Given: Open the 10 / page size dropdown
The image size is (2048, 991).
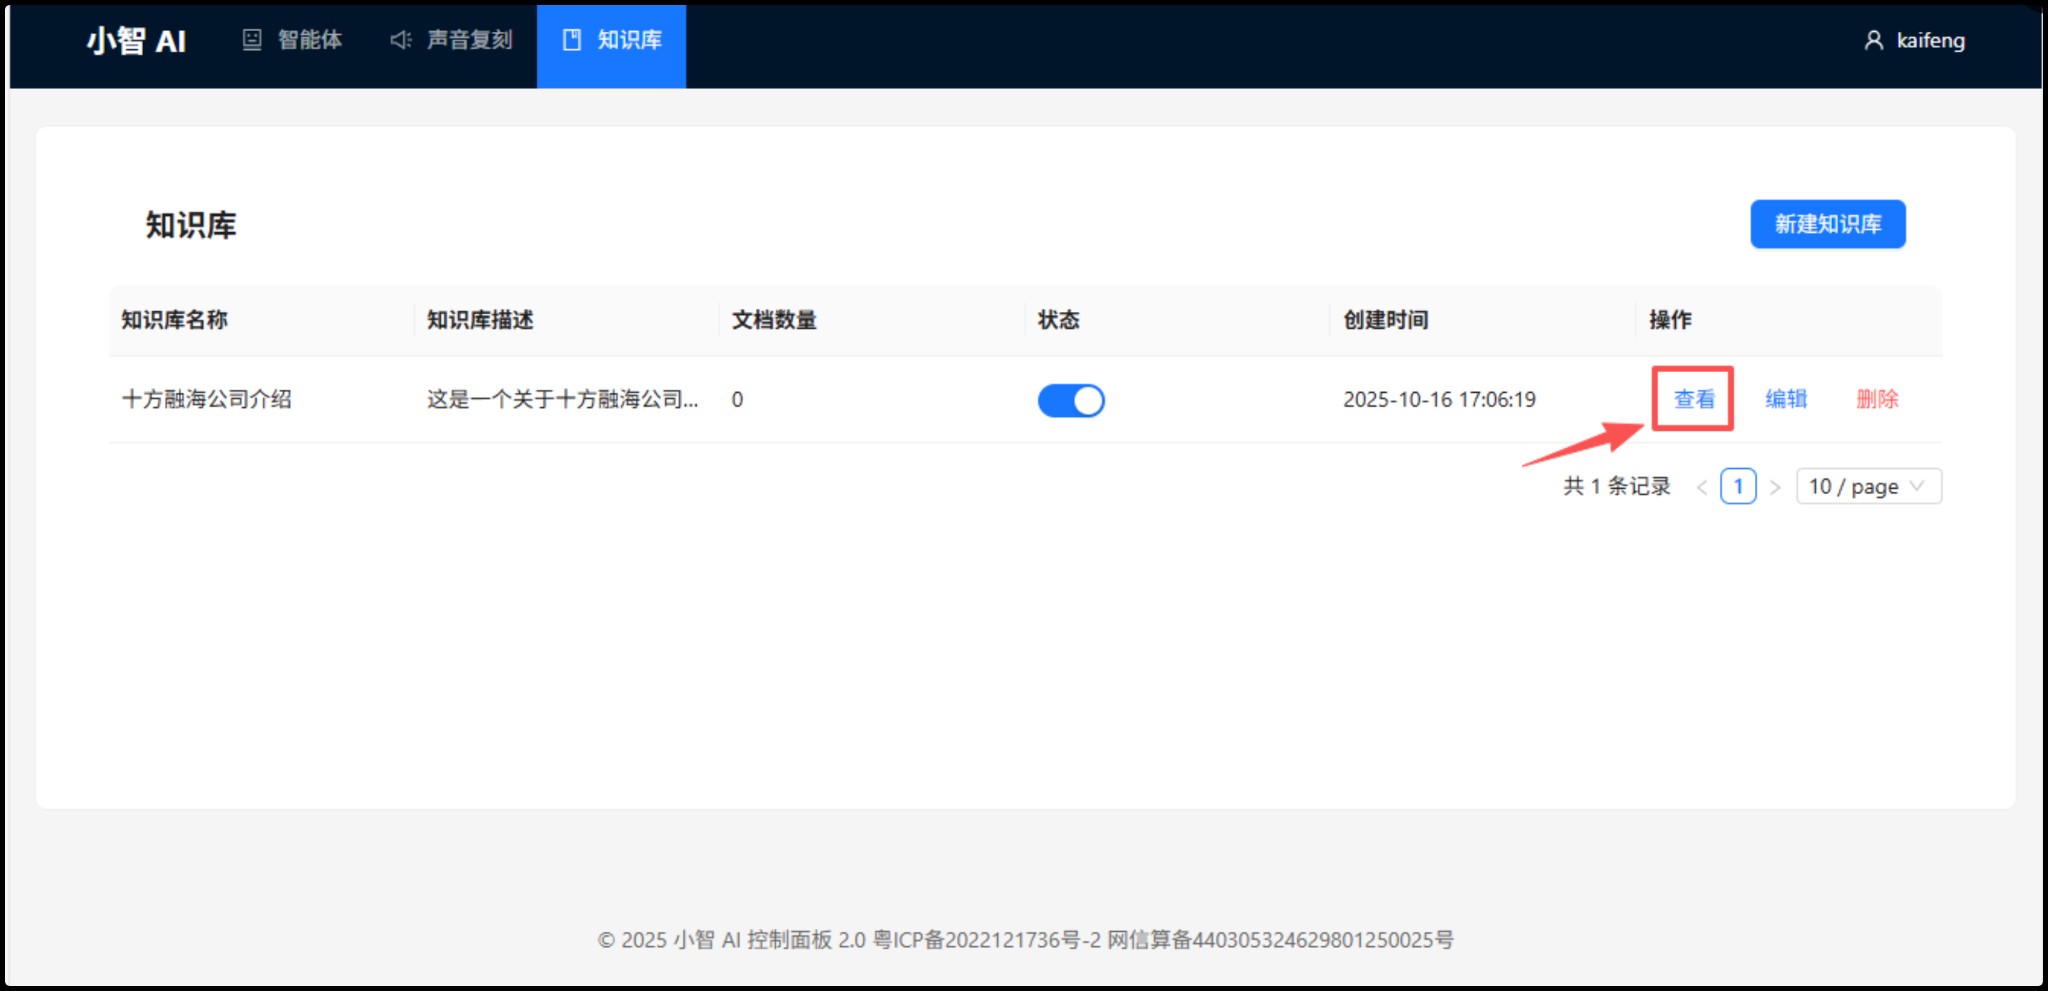Looking at the screenshot, I should point(1869,487).
